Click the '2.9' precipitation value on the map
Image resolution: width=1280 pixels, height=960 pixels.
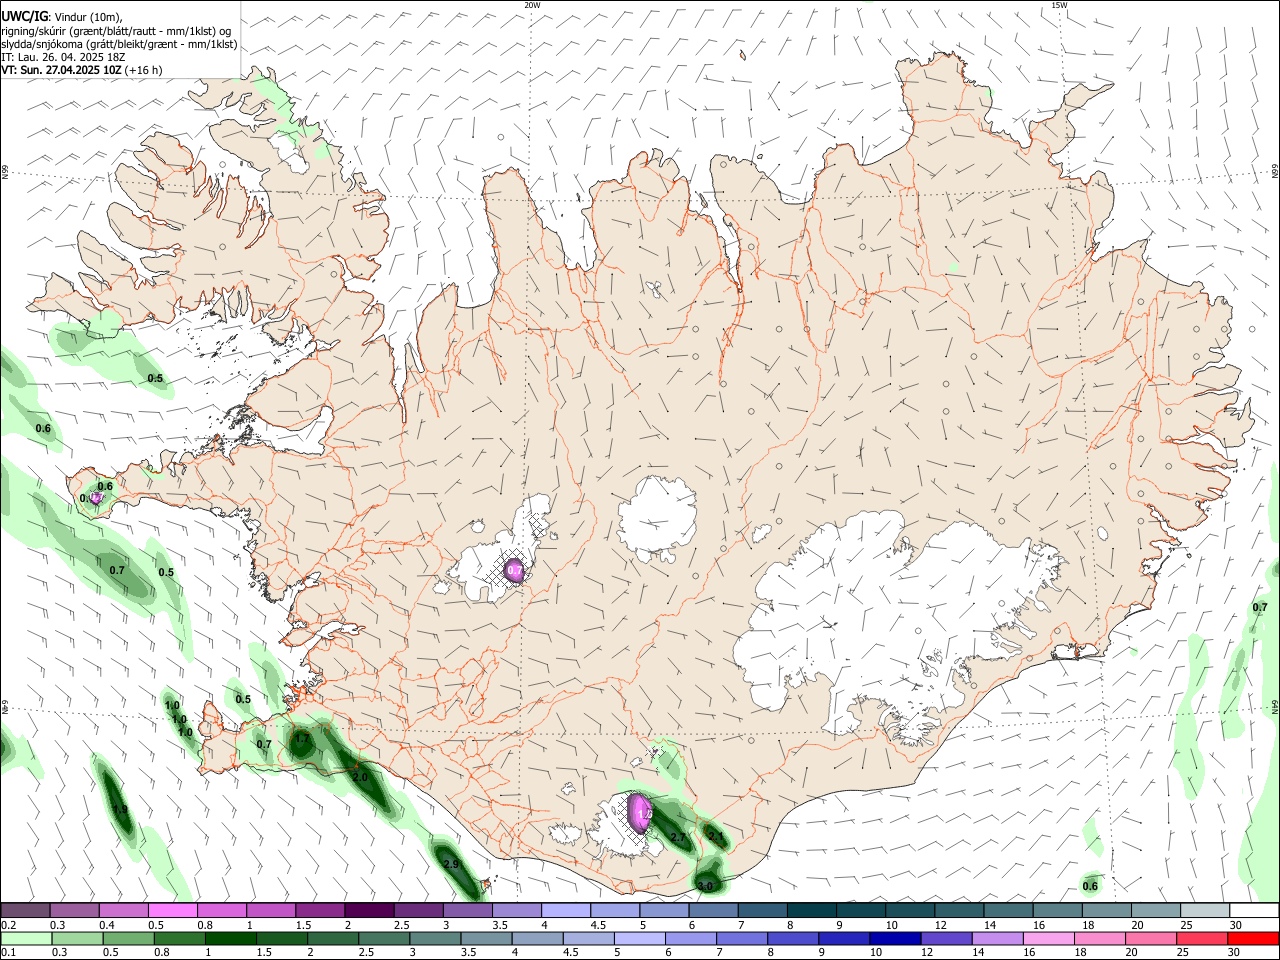click(451, 864)
